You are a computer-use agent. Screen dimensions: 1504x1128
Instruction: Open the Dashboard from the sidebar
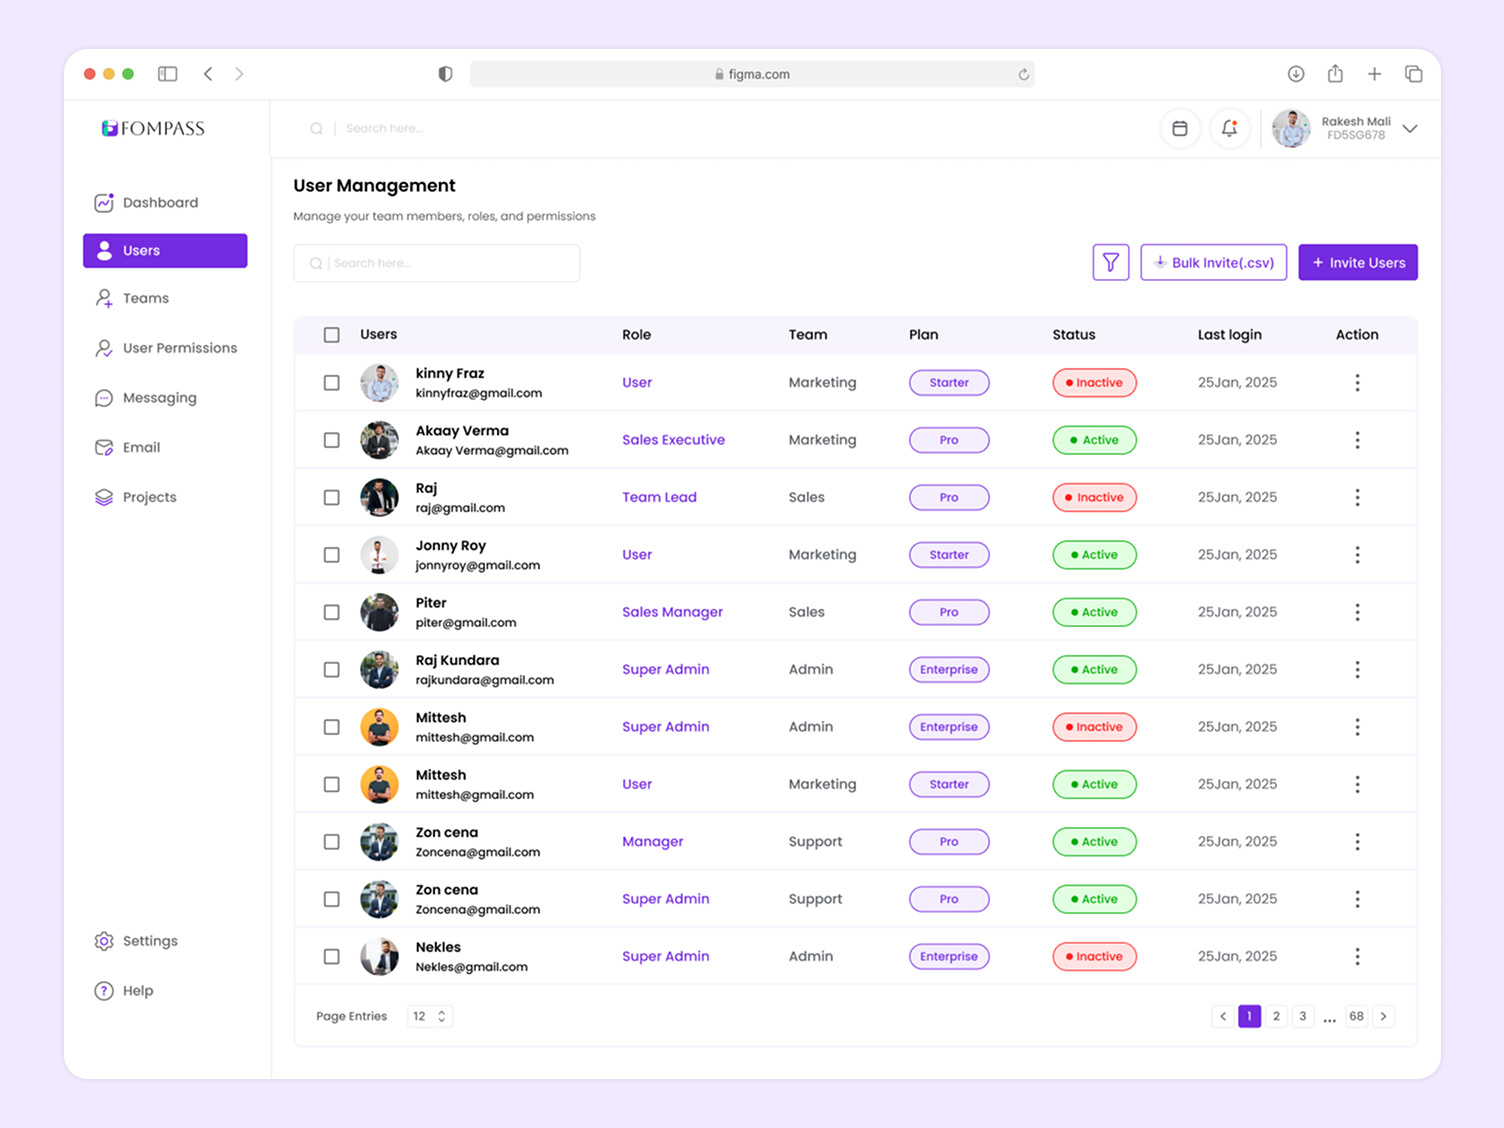tap(159, 202)
